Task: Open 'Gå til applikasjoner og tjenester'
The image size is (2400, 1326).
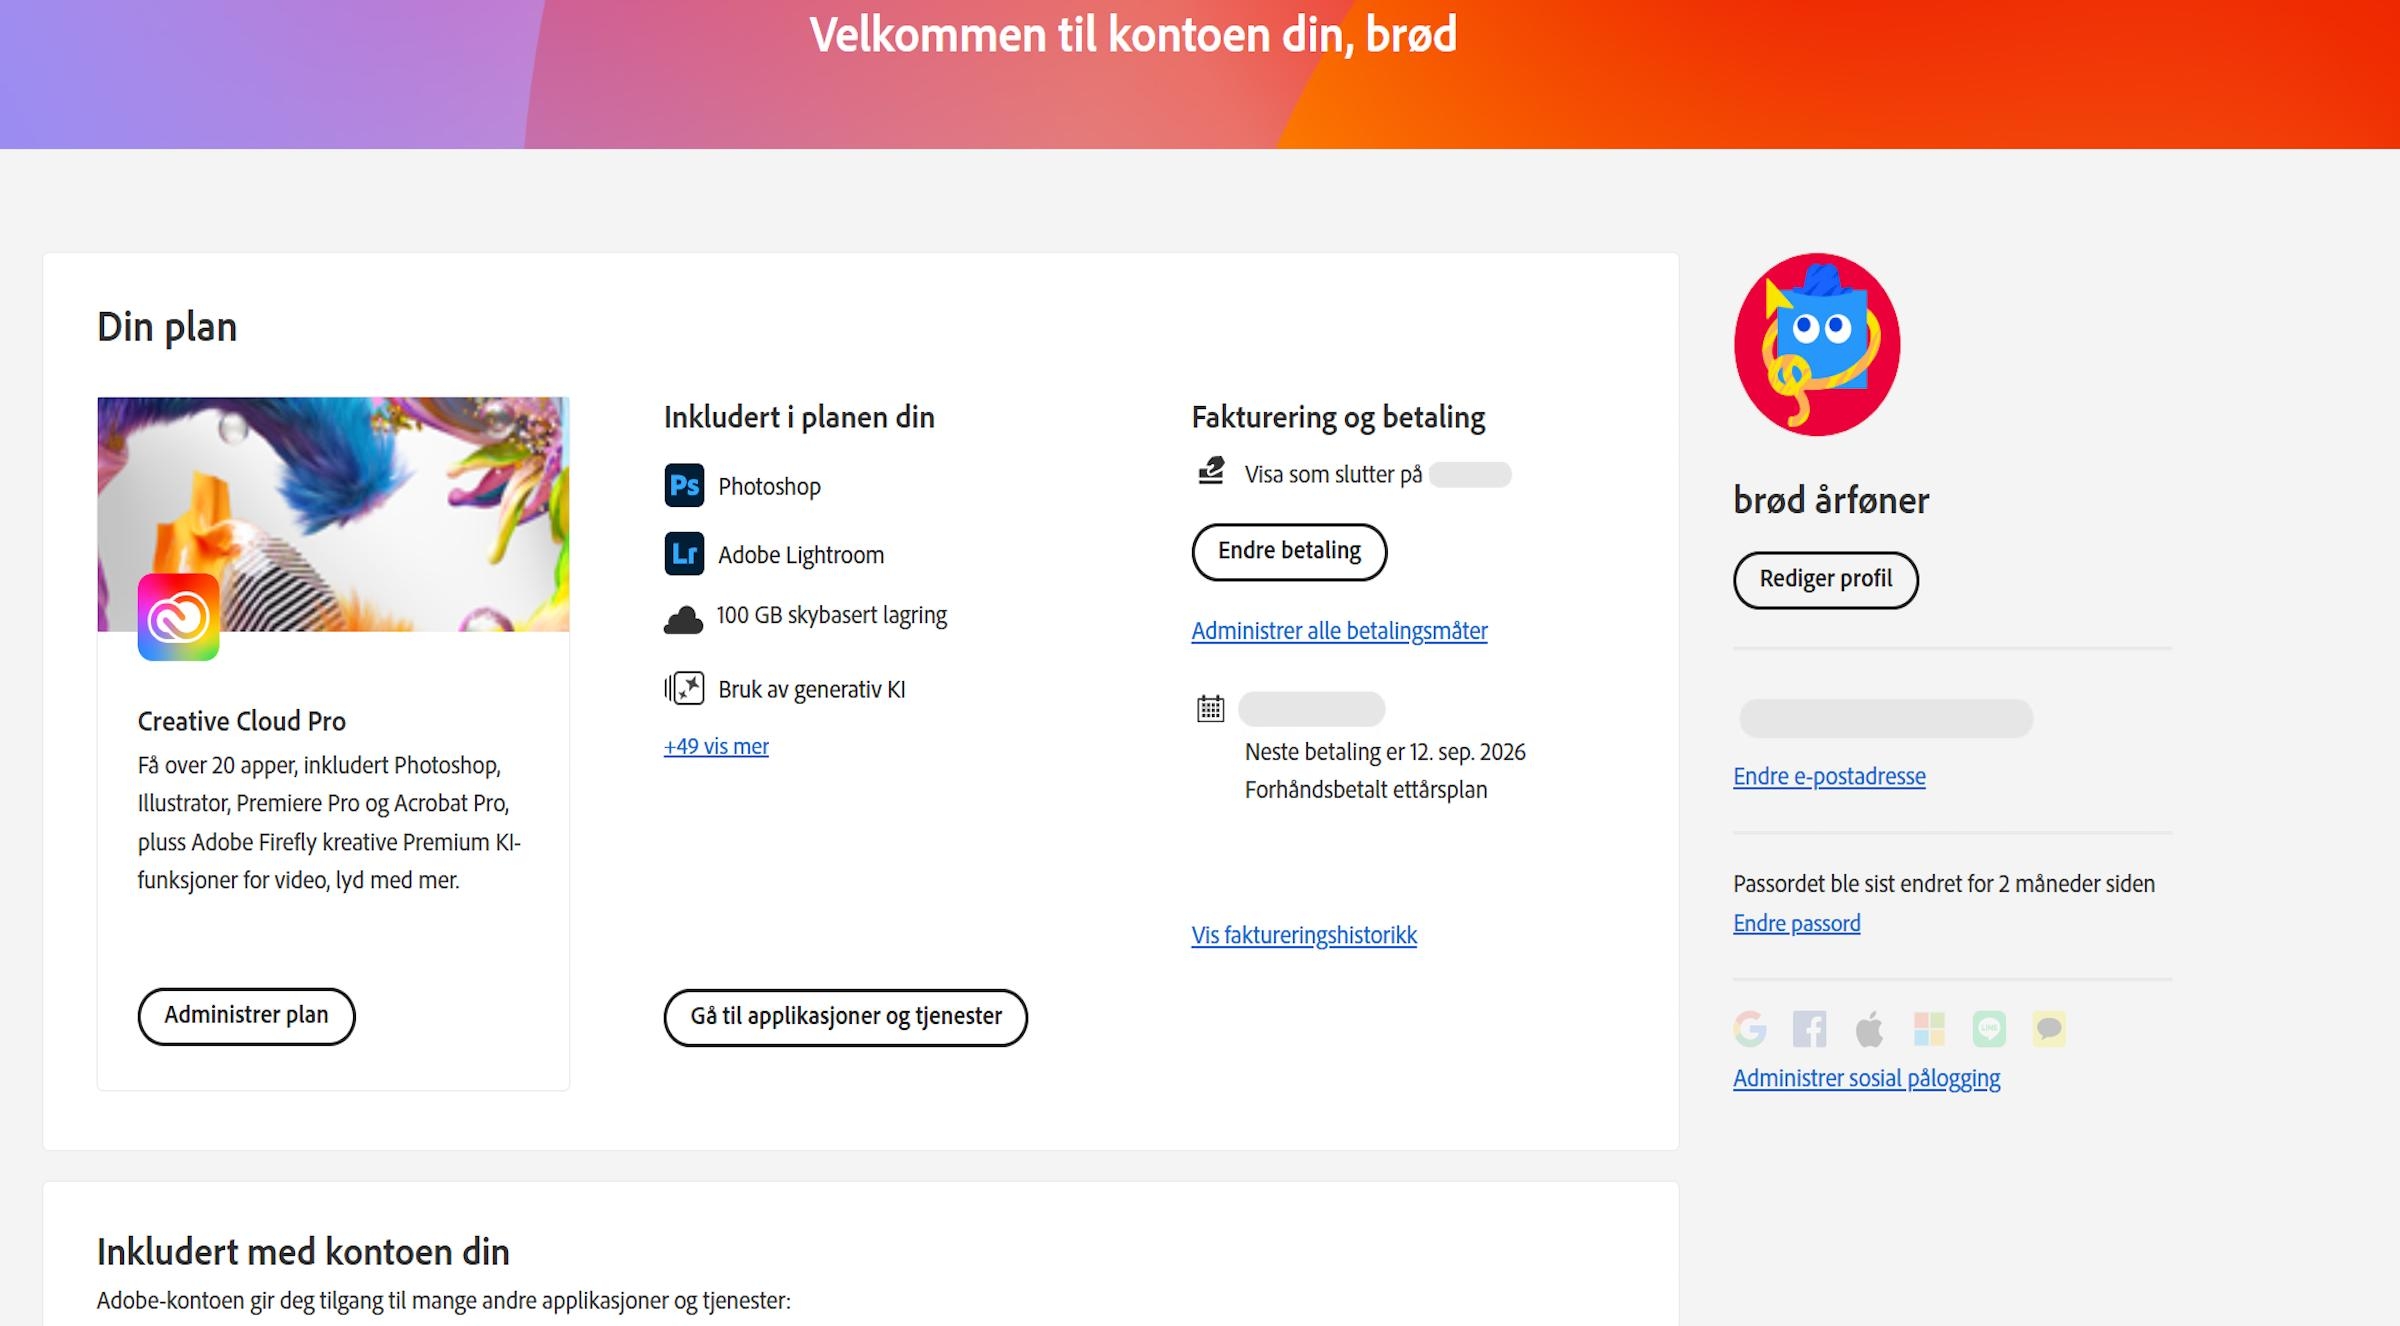Action: click(x=845, y=1017)
